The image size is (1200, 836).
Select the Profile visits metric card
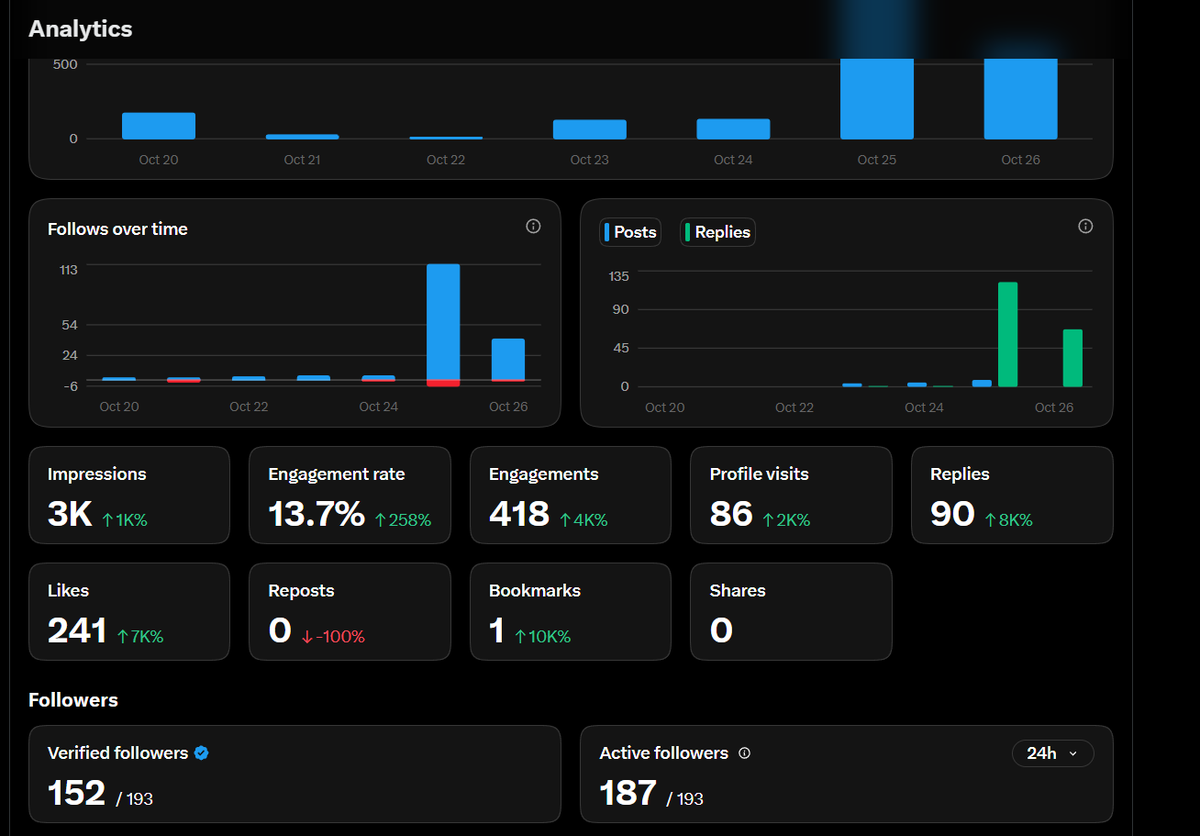(791, 495)
